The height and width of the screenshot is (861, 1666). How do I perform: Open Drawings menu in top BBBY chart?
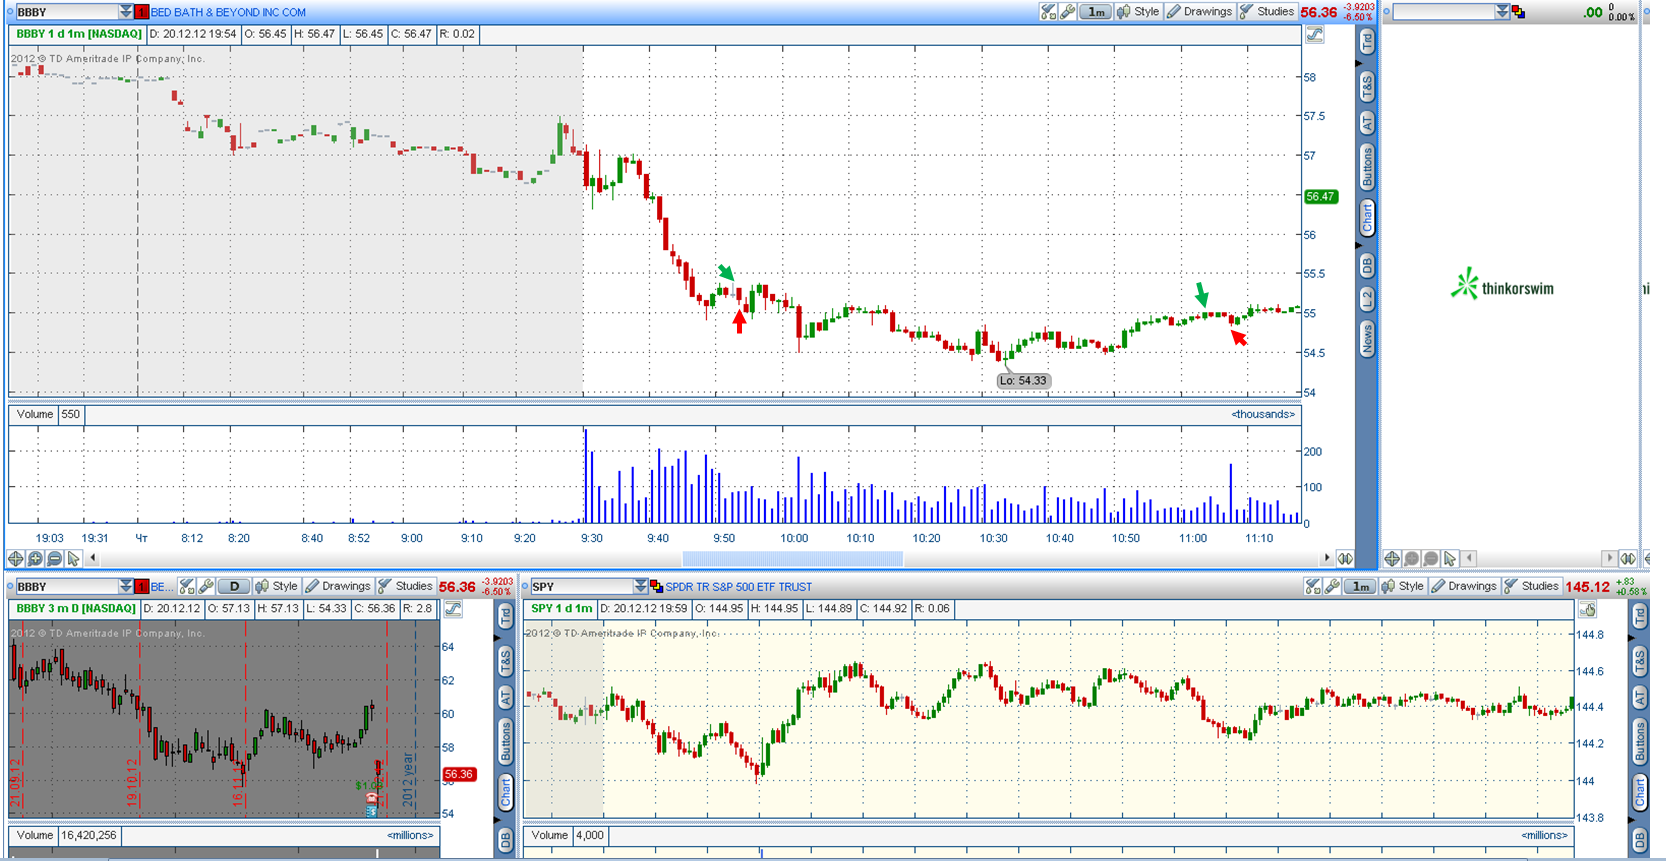coord(1199,12)
